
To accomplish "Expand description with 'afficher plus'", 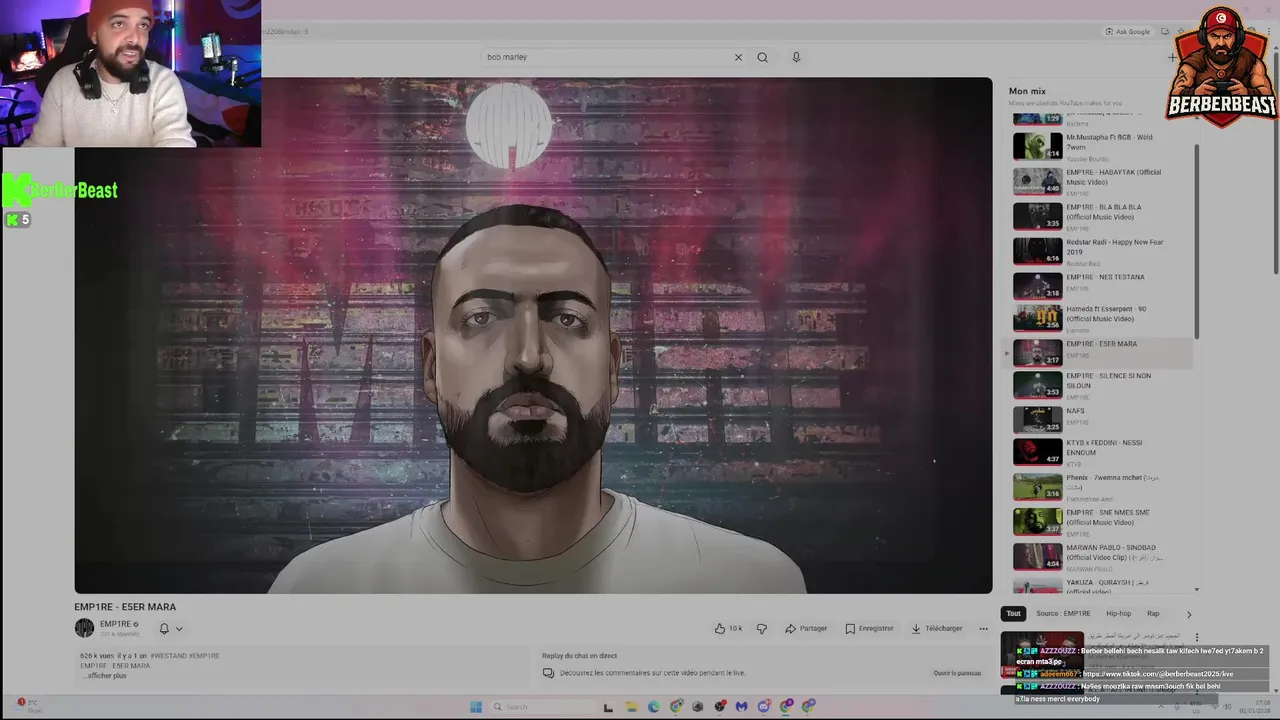I will [x=106, y=676].
